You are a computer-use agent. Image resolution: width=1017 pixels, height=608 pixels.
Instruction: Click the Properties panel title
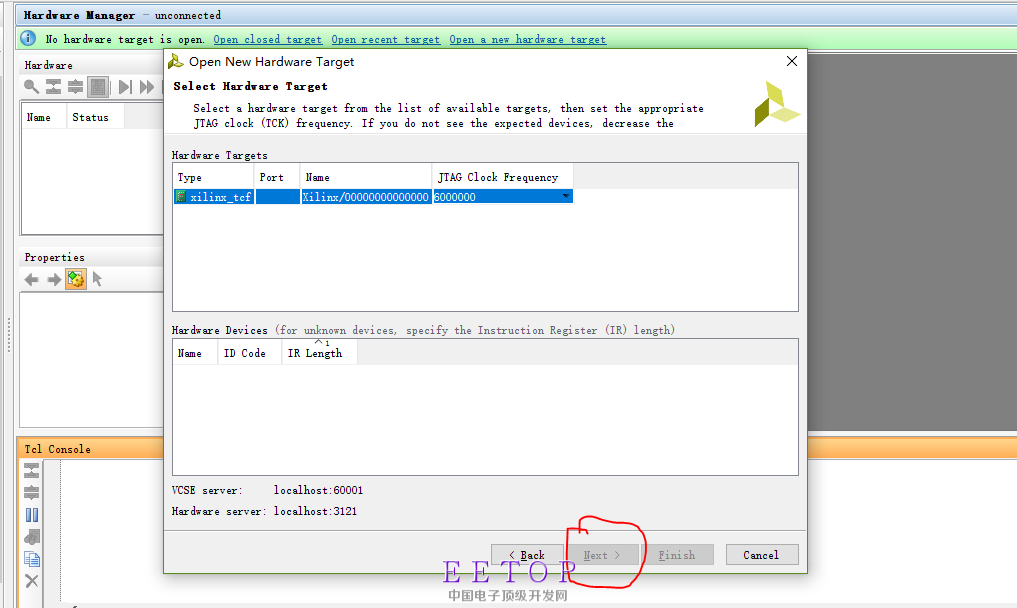click(x=54, y=257)
